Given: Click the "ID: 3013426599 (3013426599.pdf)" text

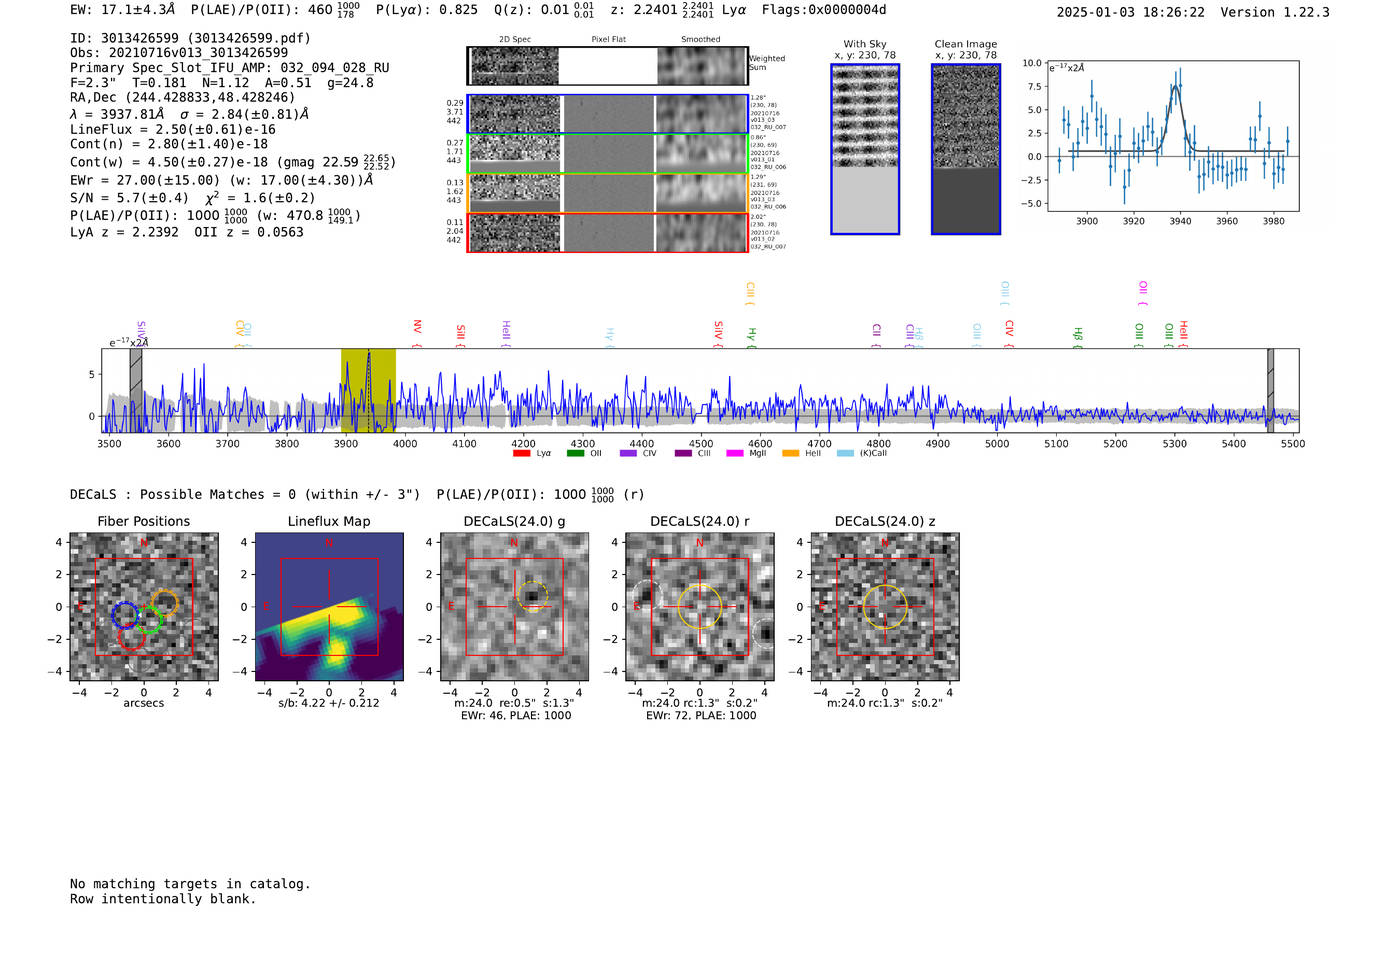Looking at the screenshot, I should click(x=190, y=38).
